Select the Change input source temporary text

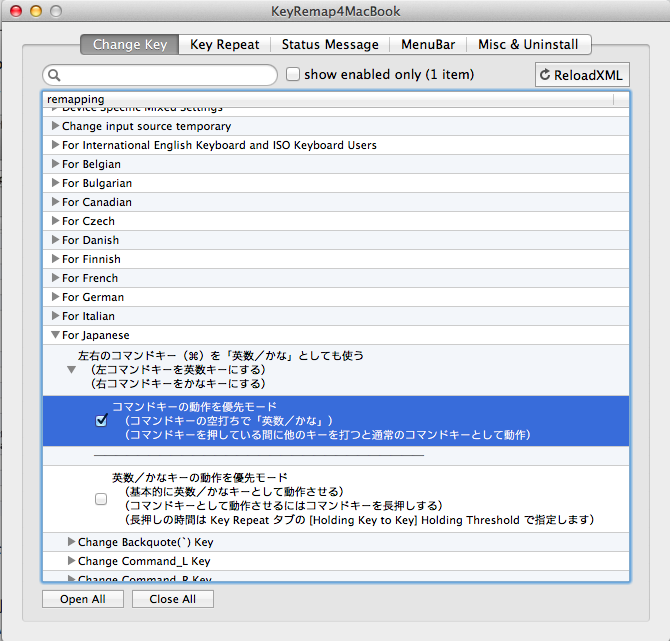coord(147,126)
